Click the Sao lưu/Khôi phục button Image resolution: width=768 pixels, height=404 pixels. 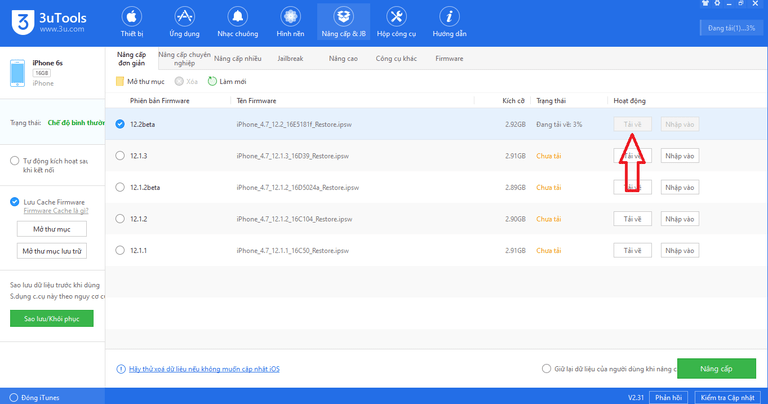(51, 318)
